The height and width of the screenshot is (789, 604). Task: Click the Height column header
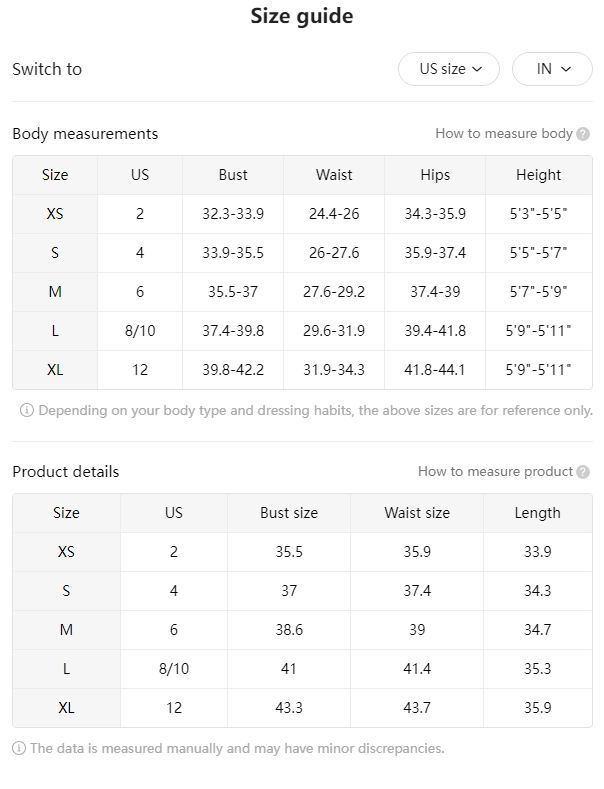click(x=539, y=175)
